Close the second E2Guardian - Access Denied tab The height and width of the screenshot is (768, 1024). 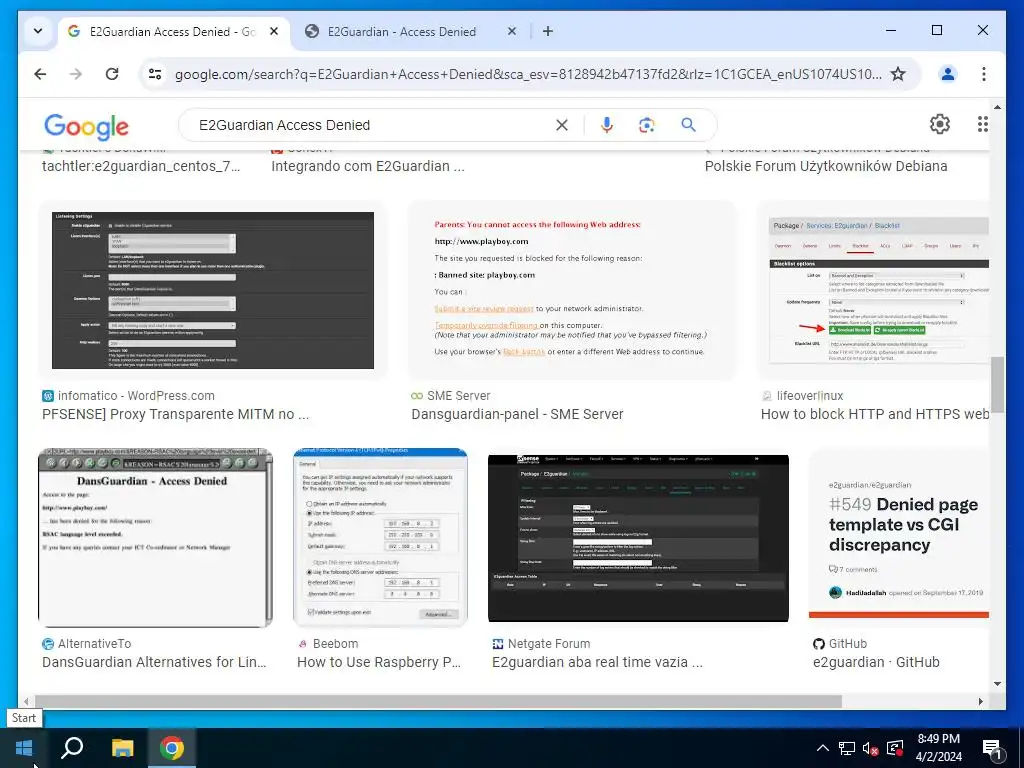pos(512,31)
